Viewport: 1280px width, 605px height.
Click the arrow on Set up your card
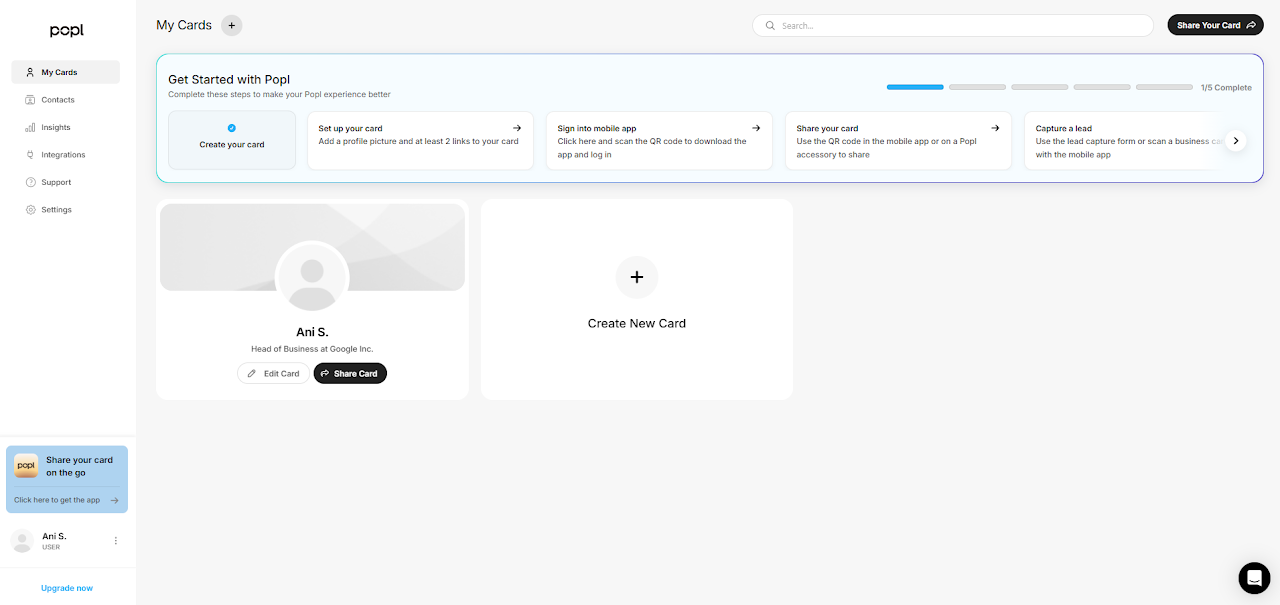[517, 128]
